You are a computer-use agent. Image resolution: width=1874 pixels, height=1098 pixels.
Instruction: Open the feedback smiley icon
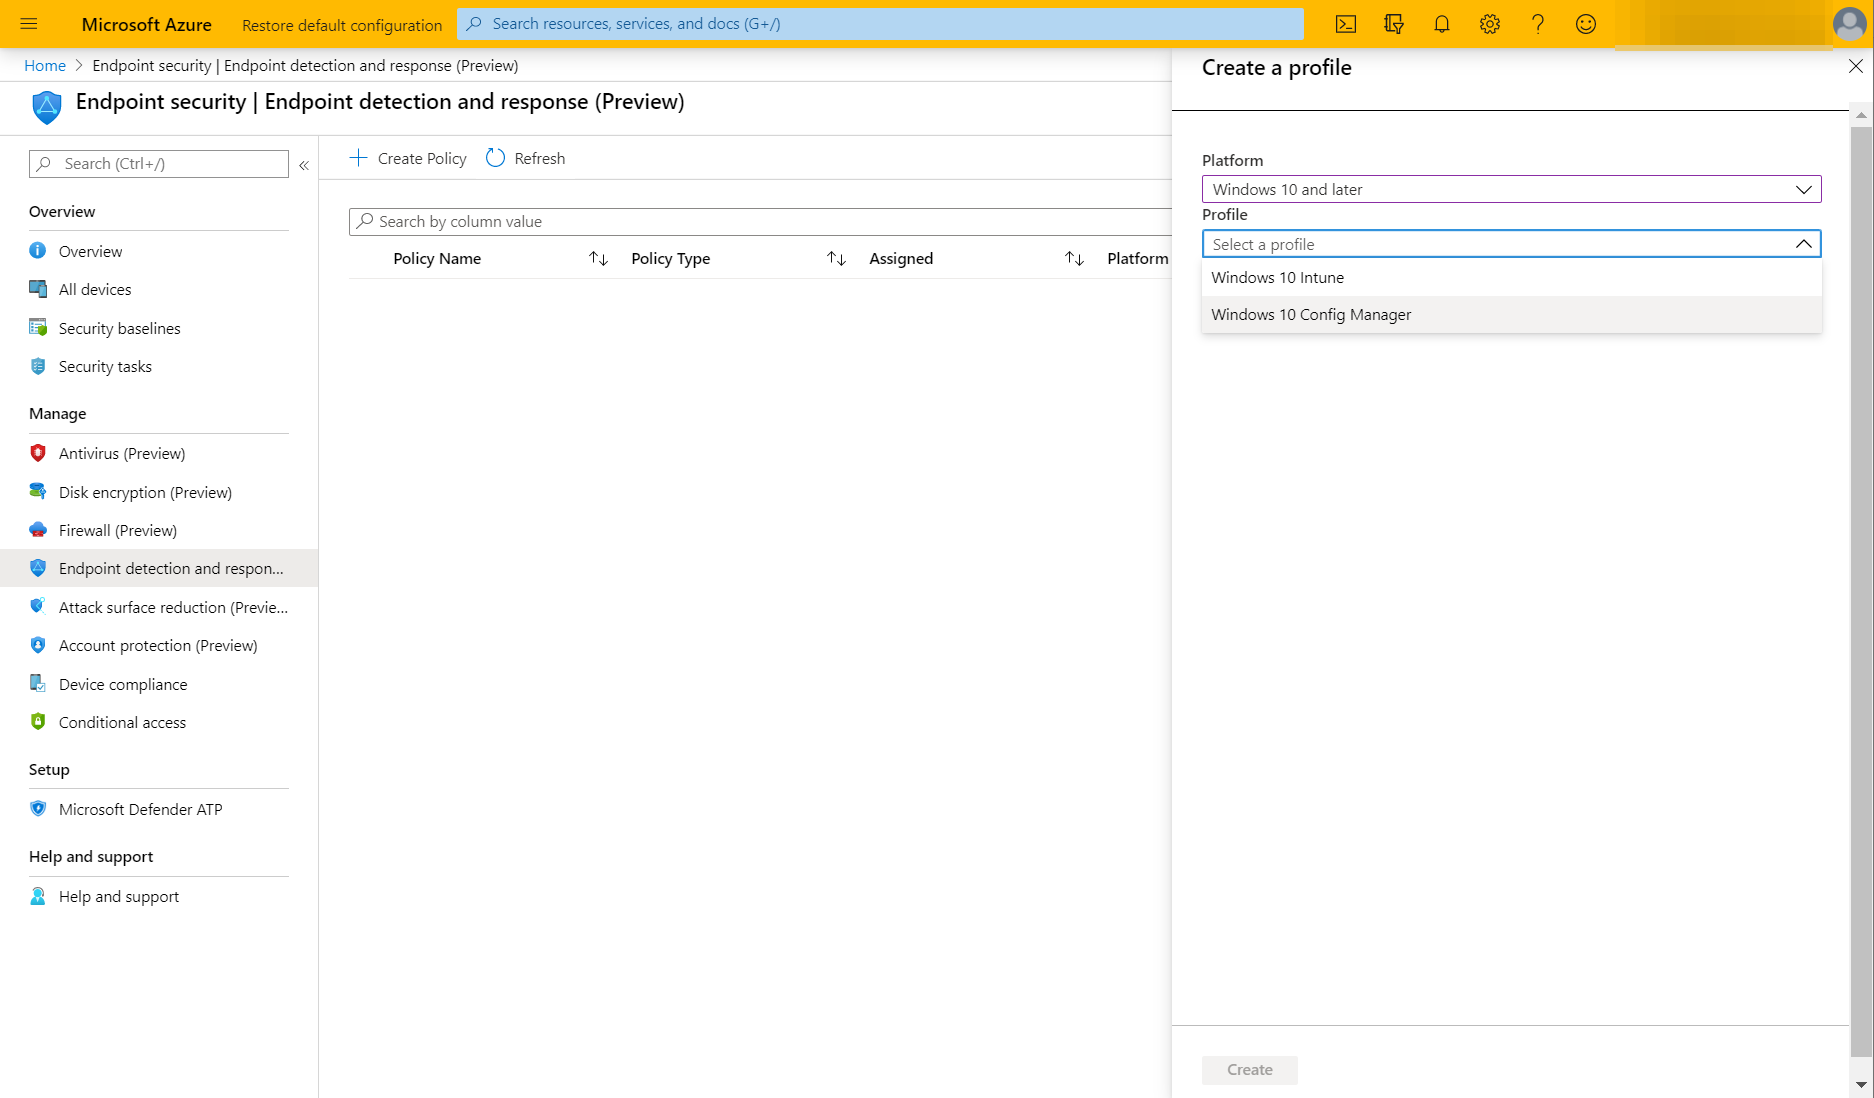(1586, 24)
